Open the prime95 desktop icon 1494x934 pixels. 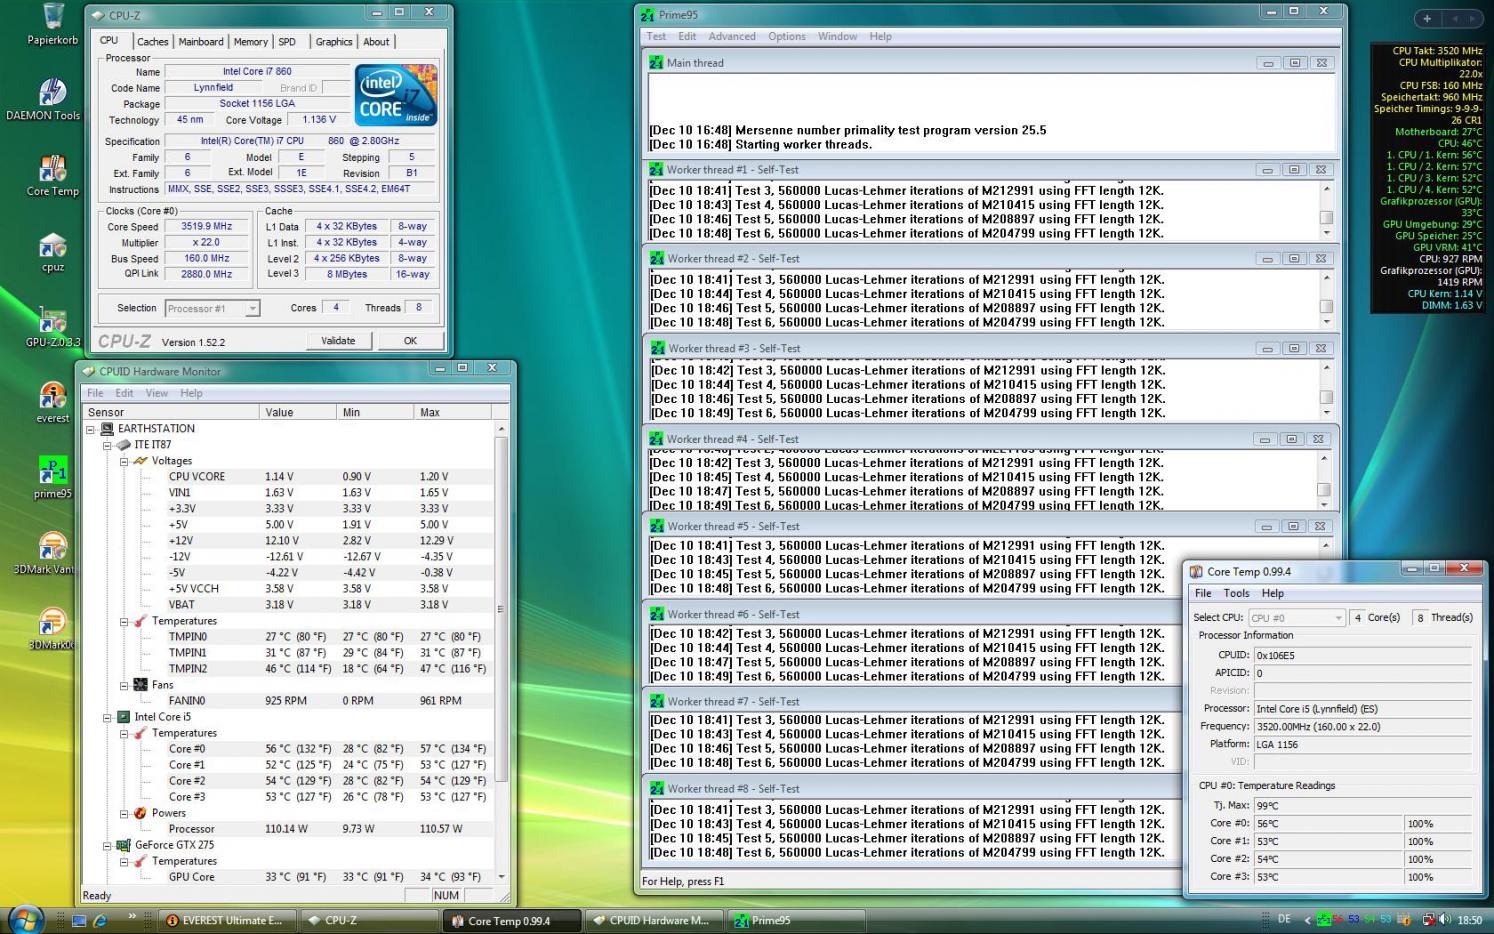pyautogui.click(x=52, y=478)
